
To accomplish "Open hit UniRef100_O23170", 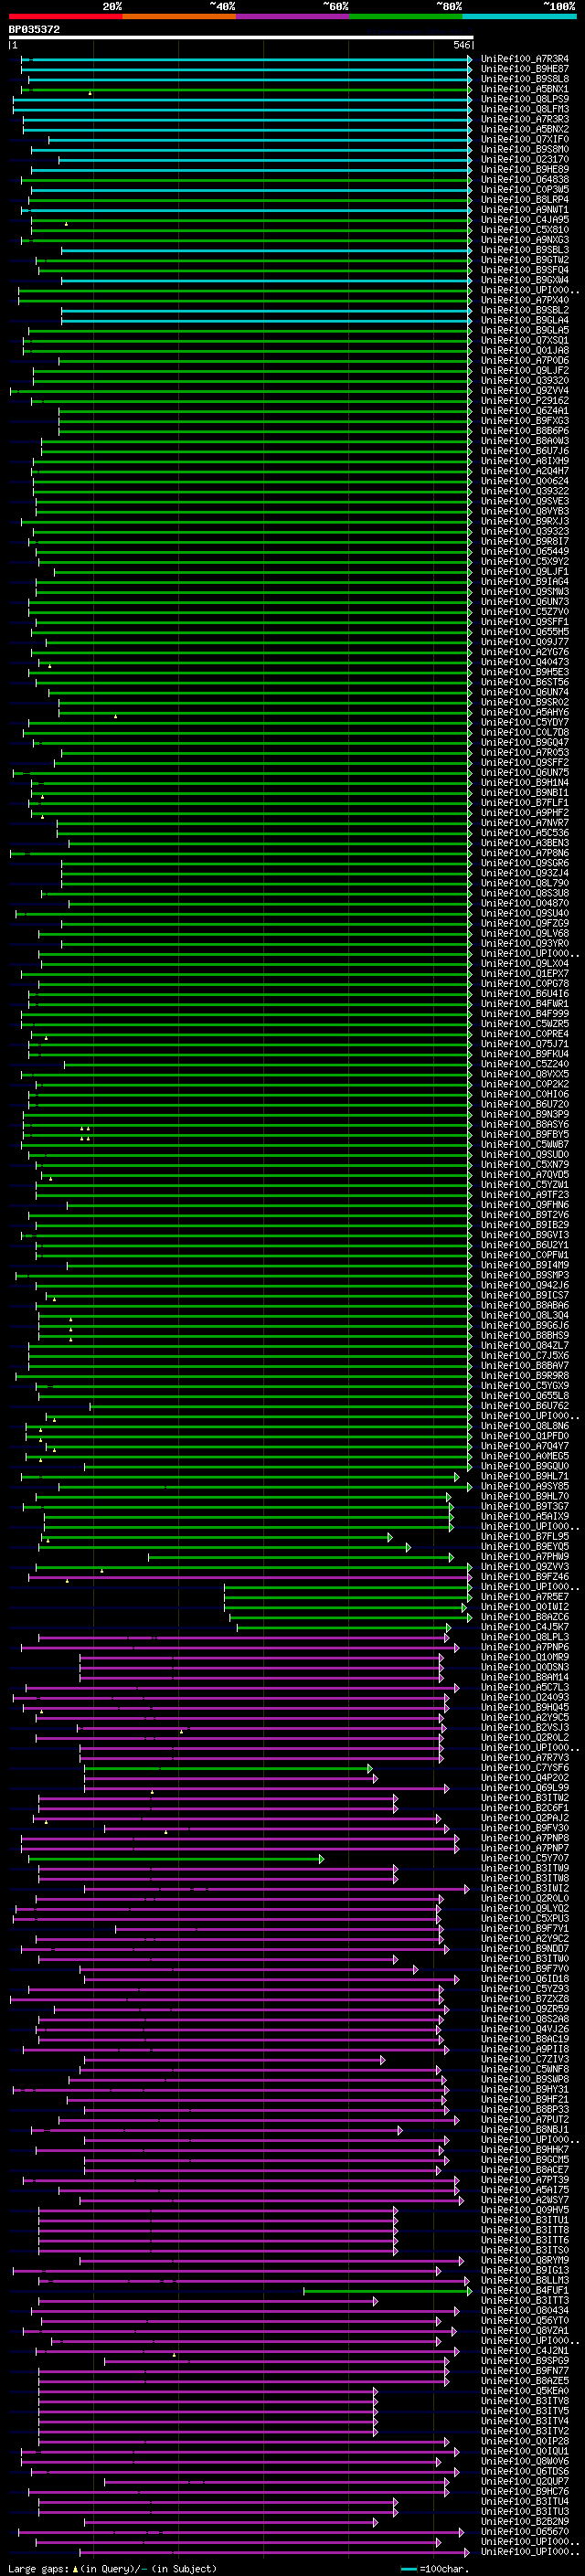I will [525, 159].
